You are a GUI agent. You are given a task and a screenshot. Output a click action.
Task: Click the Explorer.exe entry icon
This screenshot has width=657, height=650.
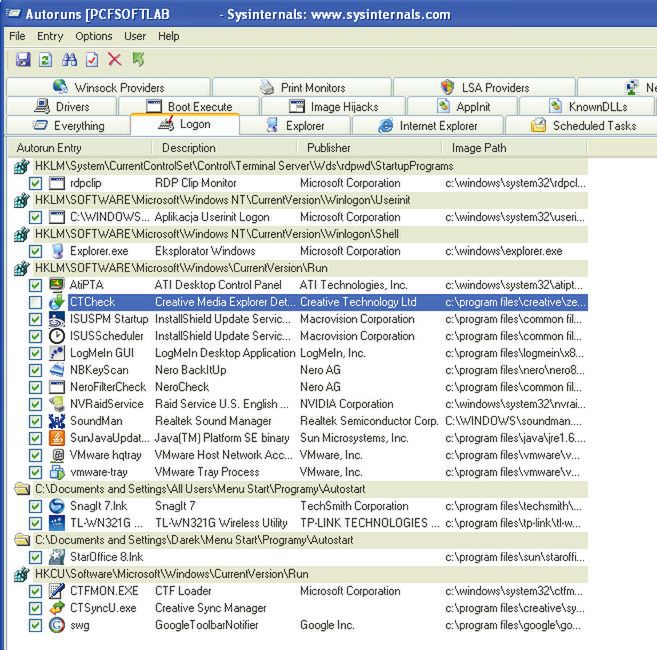(57, 251)
